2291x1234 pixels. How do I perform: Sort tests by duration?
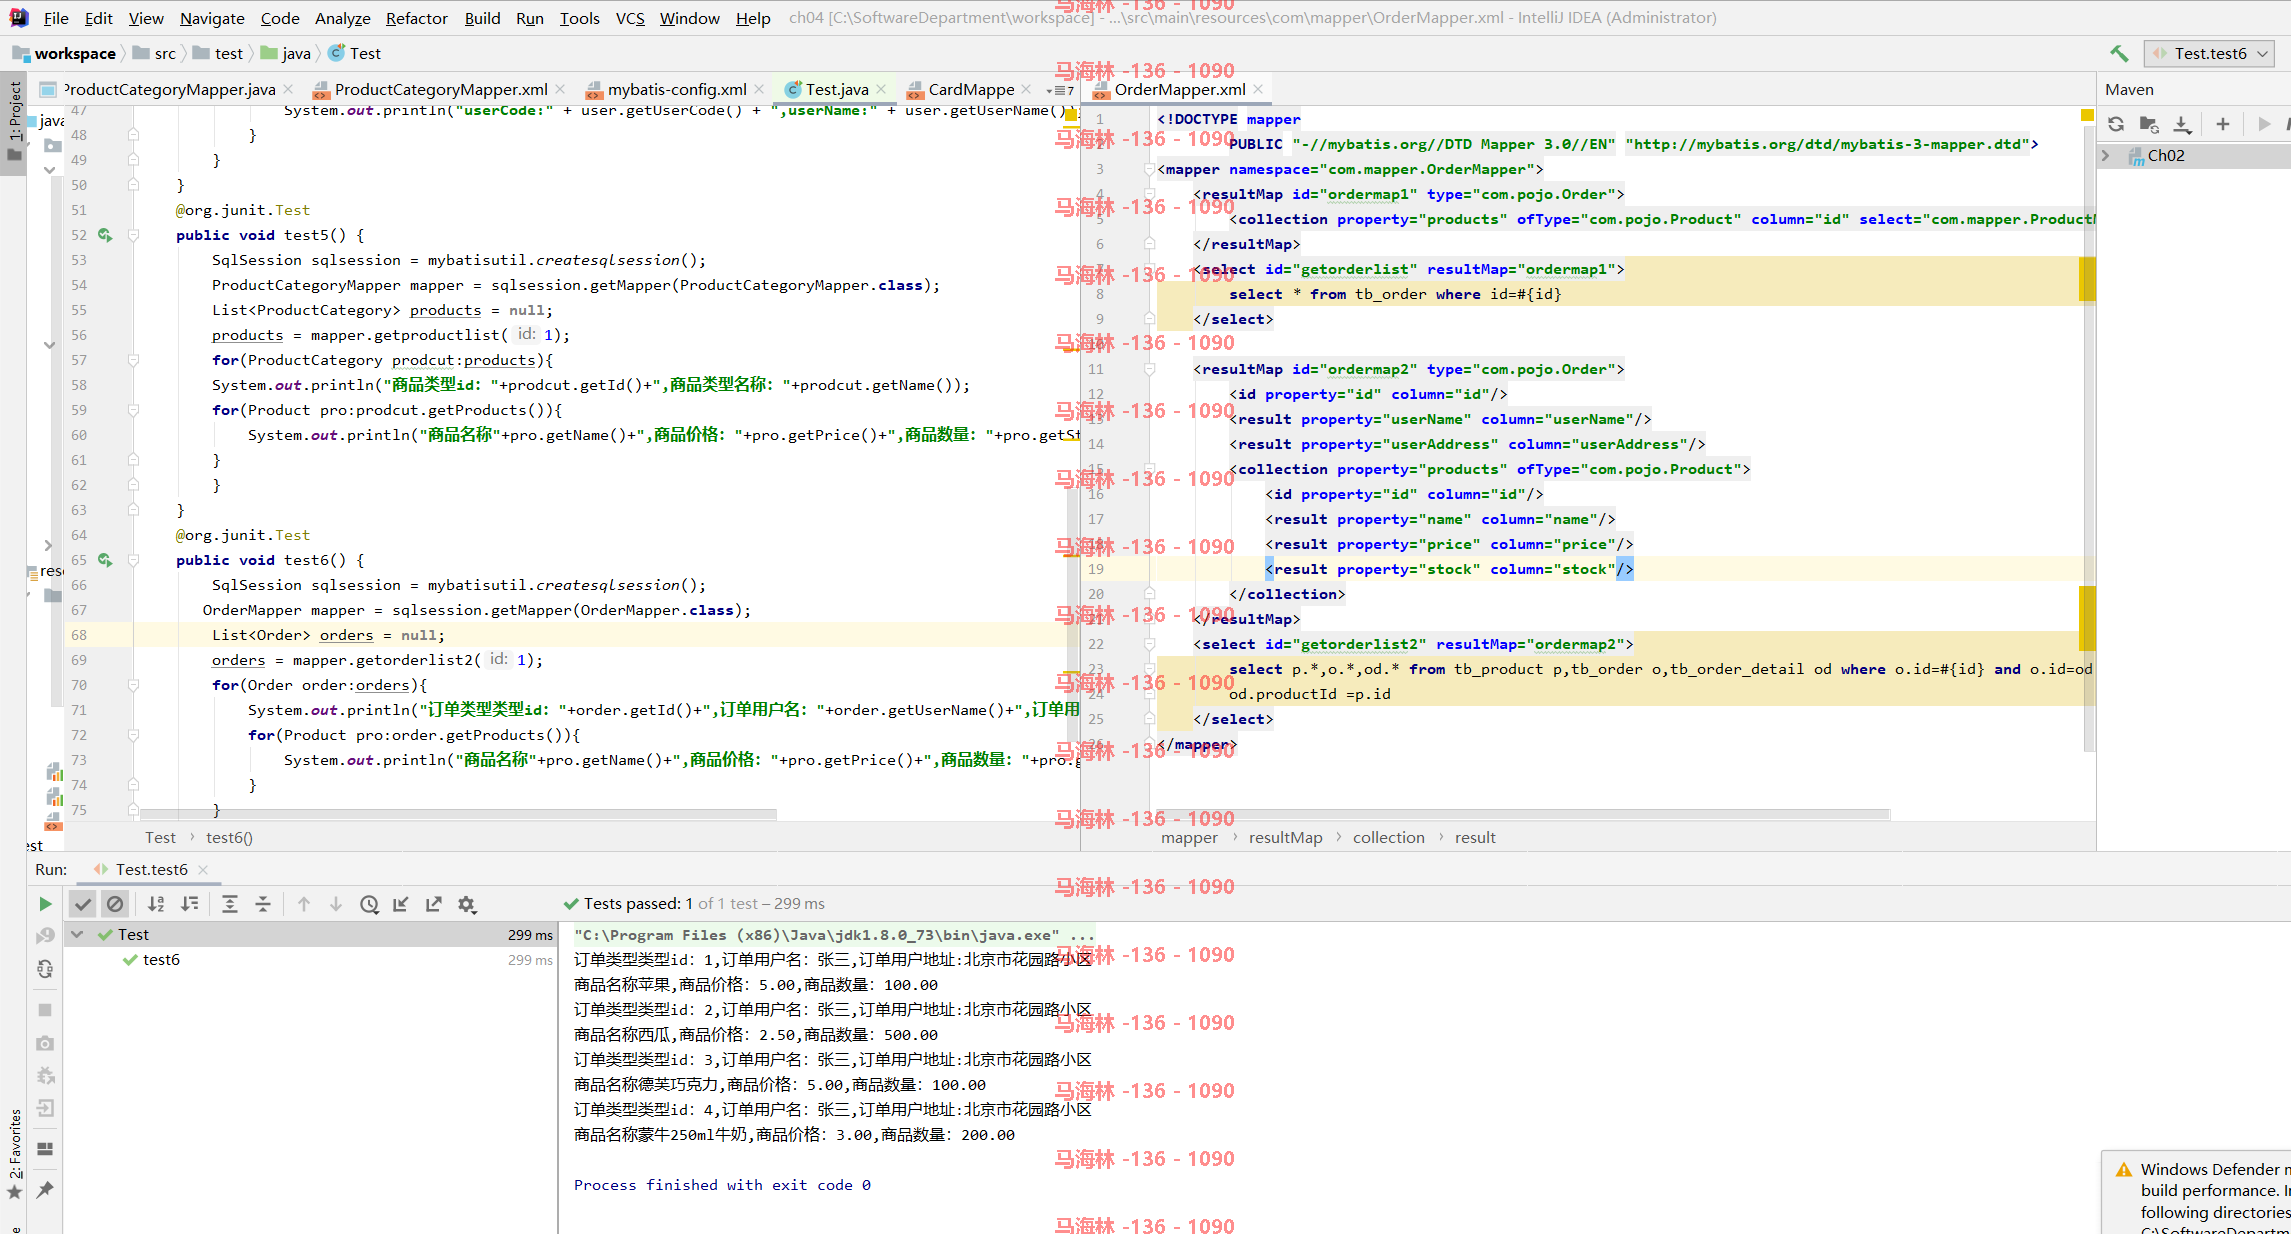pos(189,904)
